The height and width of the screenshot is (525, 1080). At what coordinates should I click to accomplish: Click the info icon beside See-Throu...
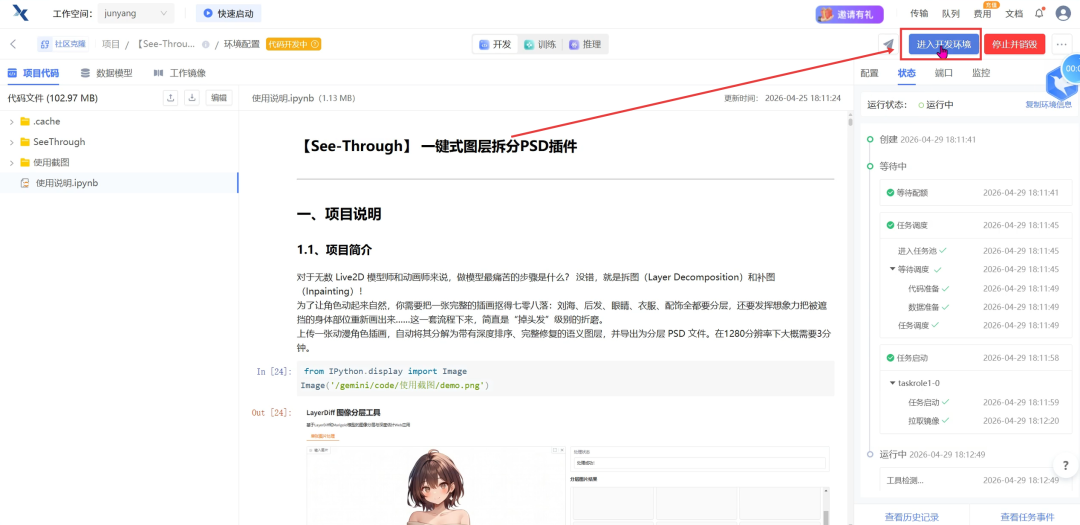tap(205, 45)
